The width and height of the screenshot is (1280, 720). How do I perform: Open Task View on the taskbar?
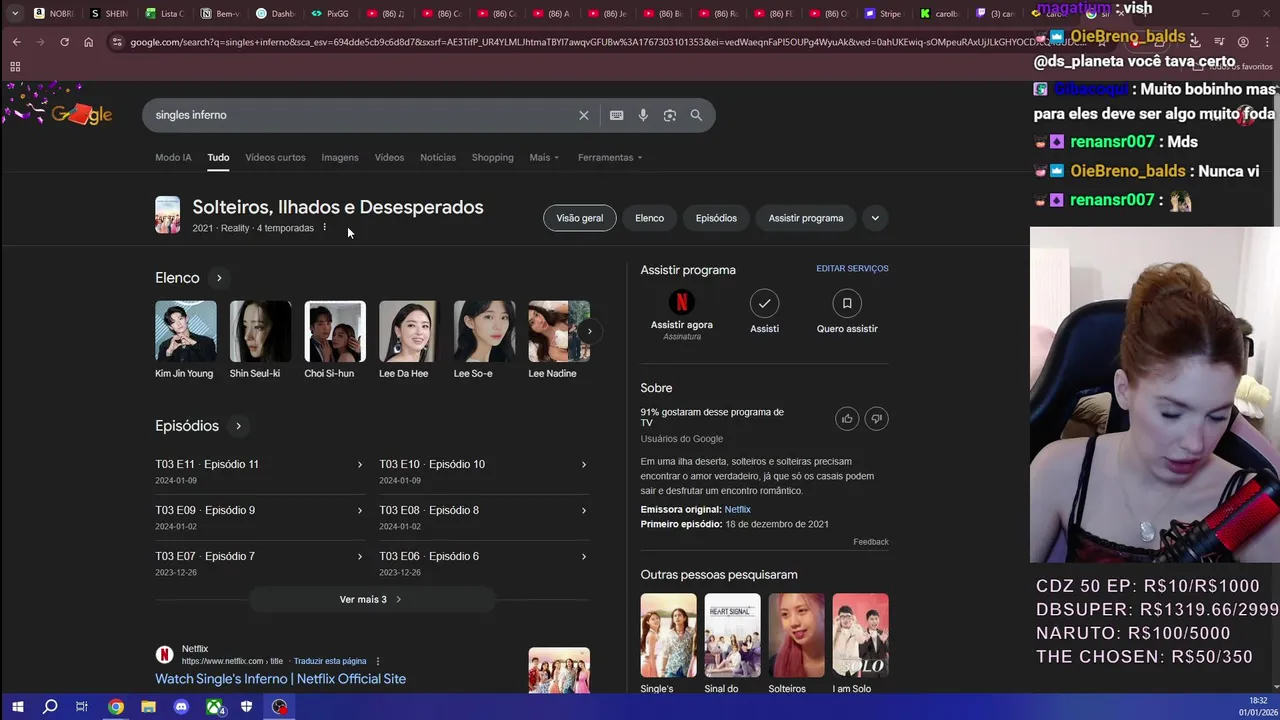(83, 707)
